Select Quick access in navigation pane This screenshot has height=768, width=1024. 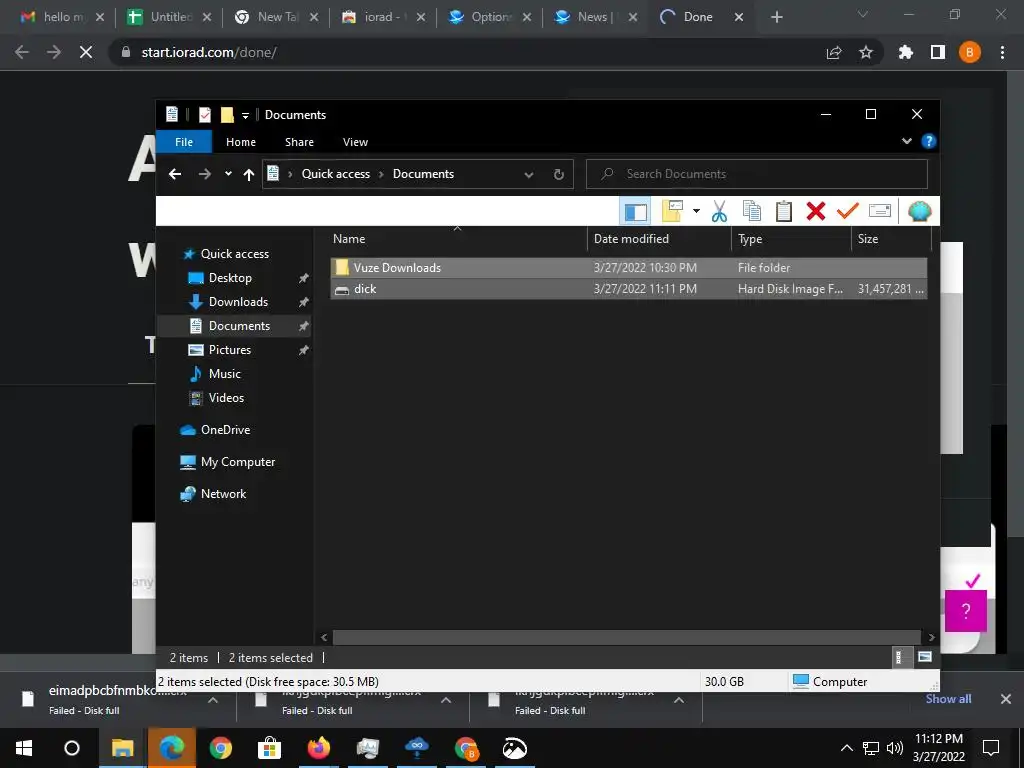(x=234, y=254)
